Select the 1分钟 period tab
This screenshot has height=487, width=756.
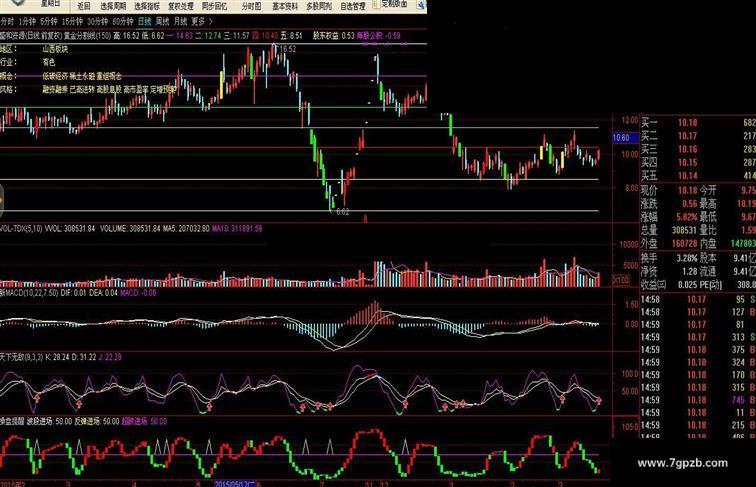(27, 21)
